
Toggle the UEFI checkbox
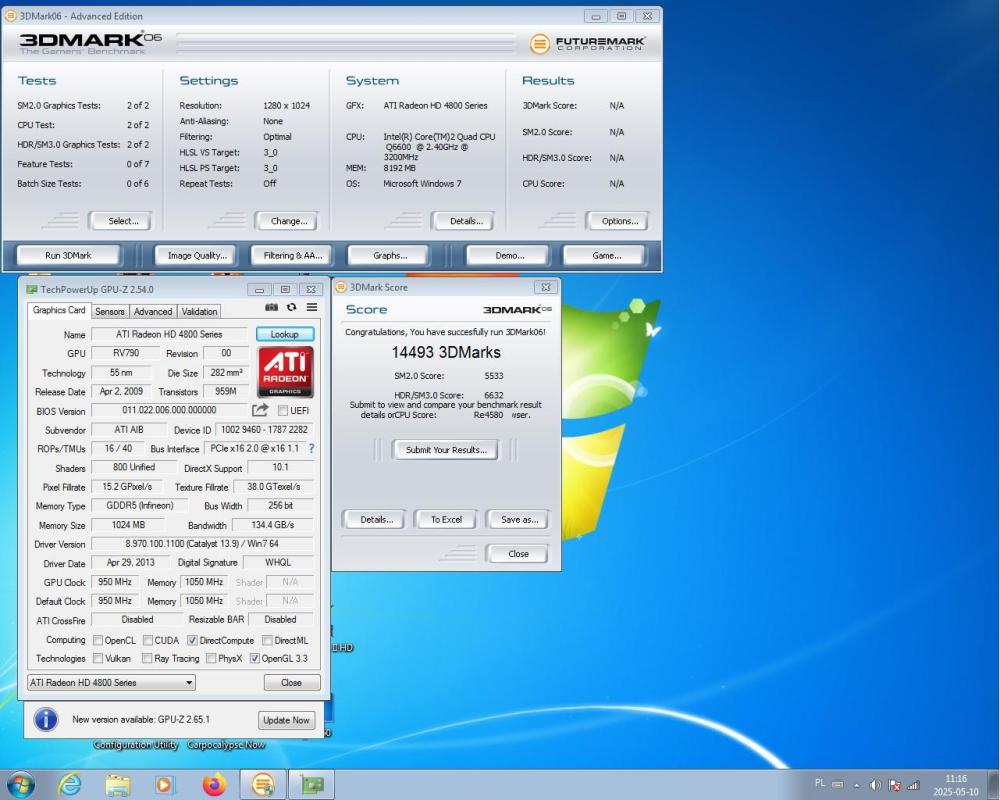[283, 410]
